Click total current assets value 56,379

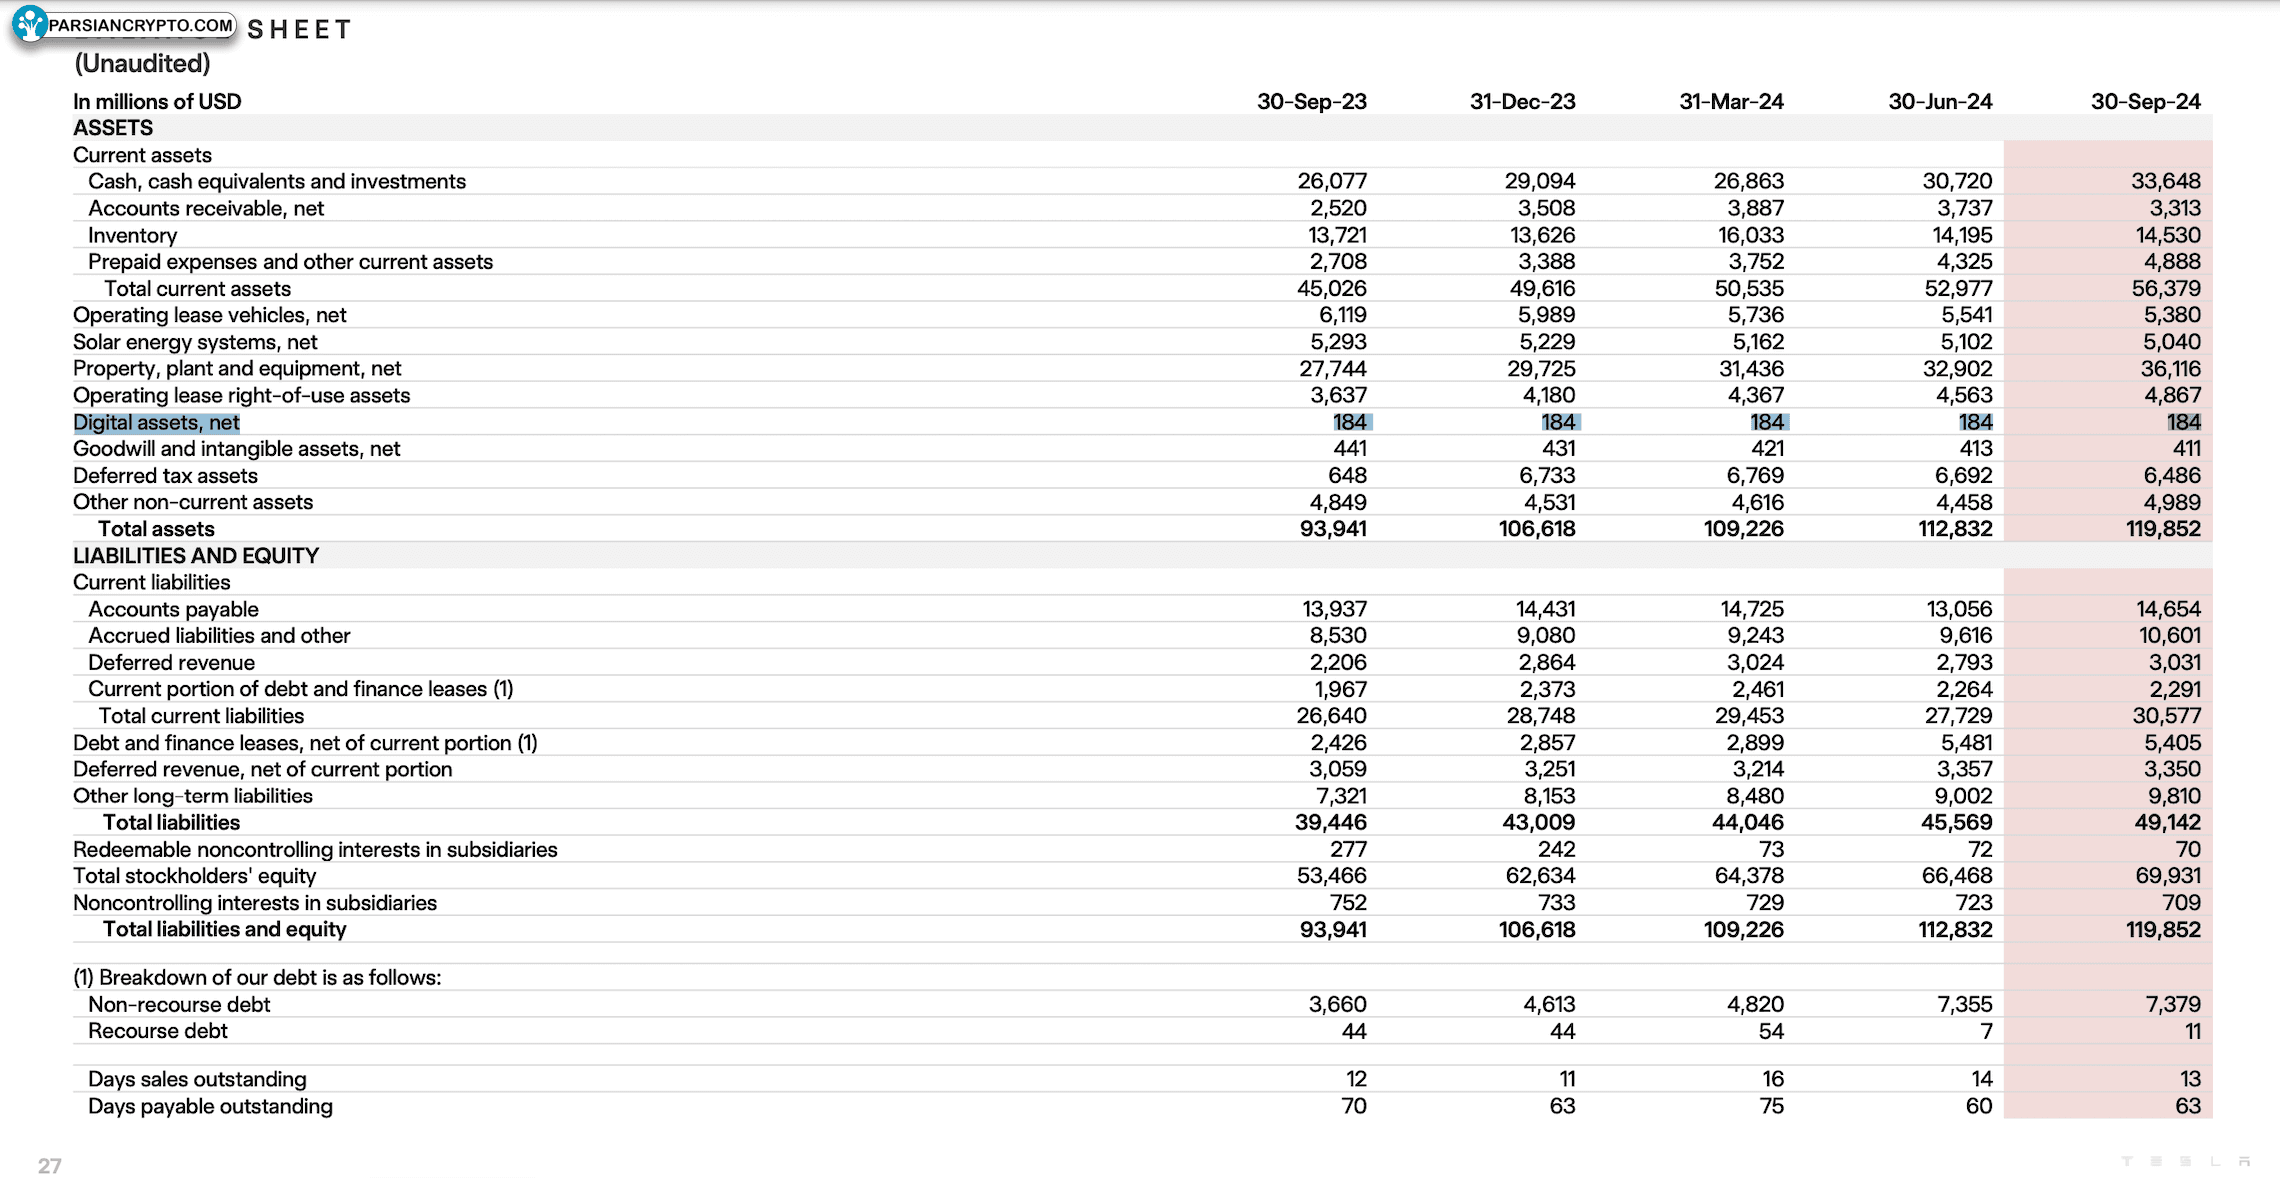coord(2165,288)
